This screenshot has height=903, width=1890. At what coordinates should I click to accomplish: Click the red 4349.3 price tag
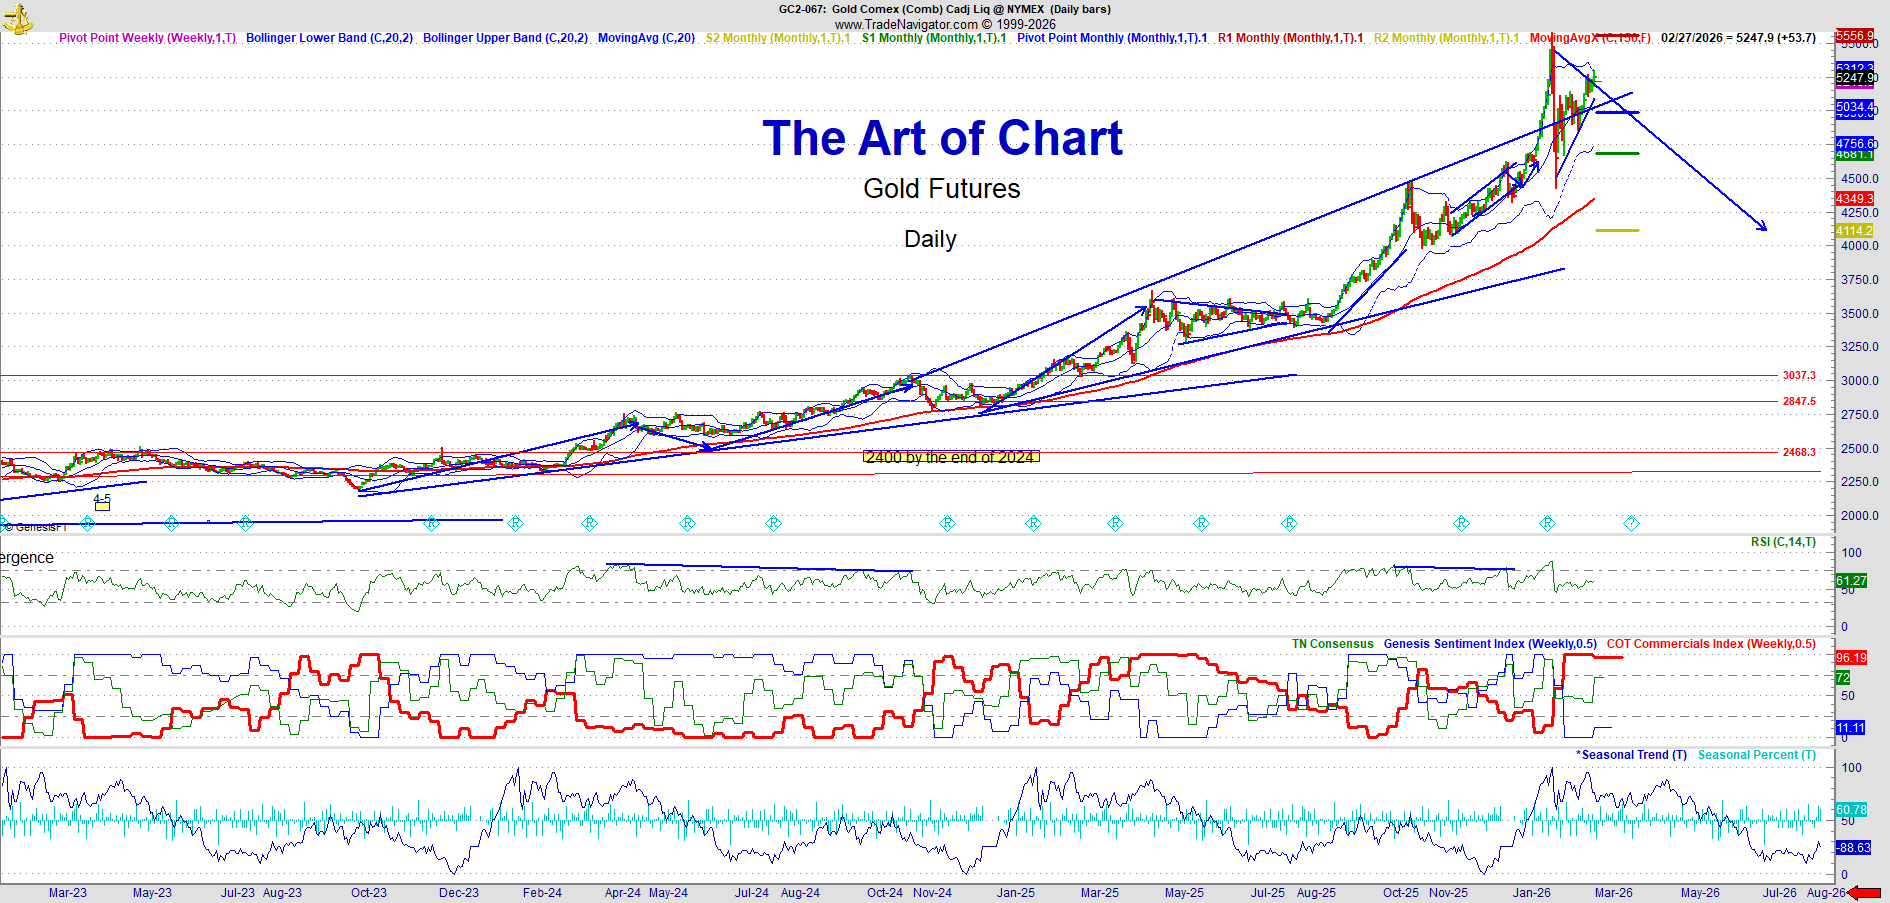point(1854,199)
